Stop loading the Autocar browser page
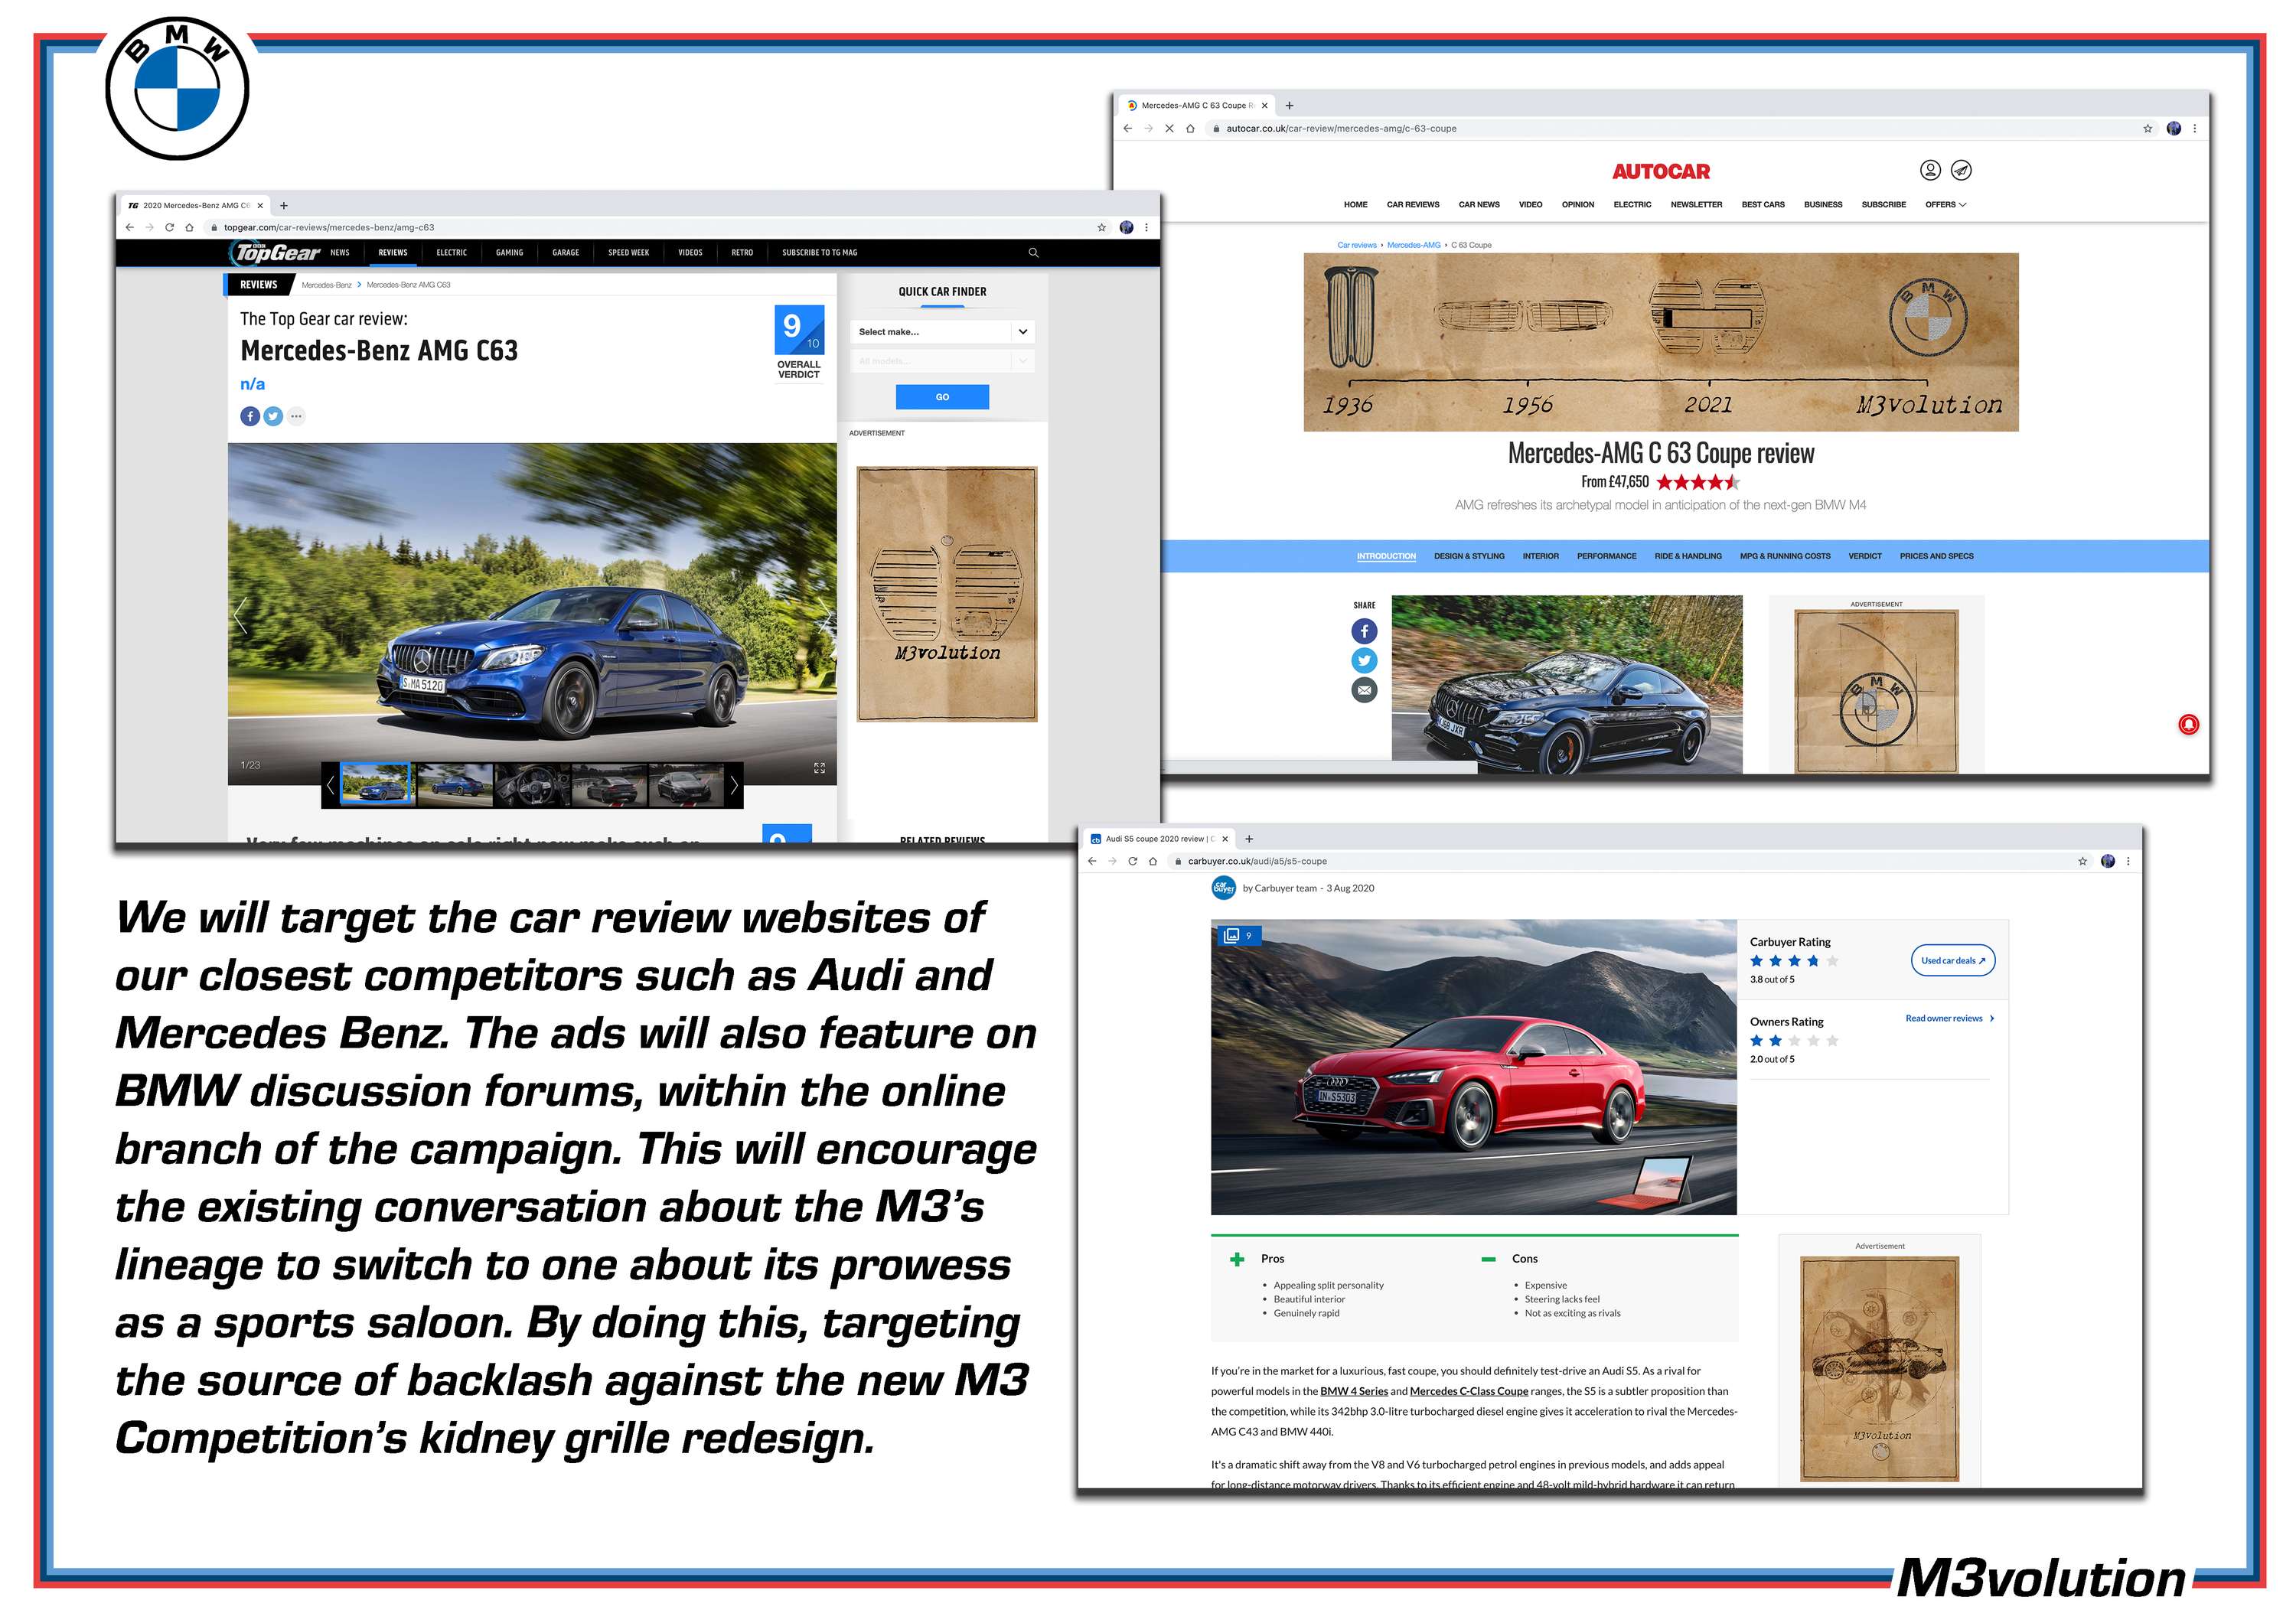 click(1169, 129)
